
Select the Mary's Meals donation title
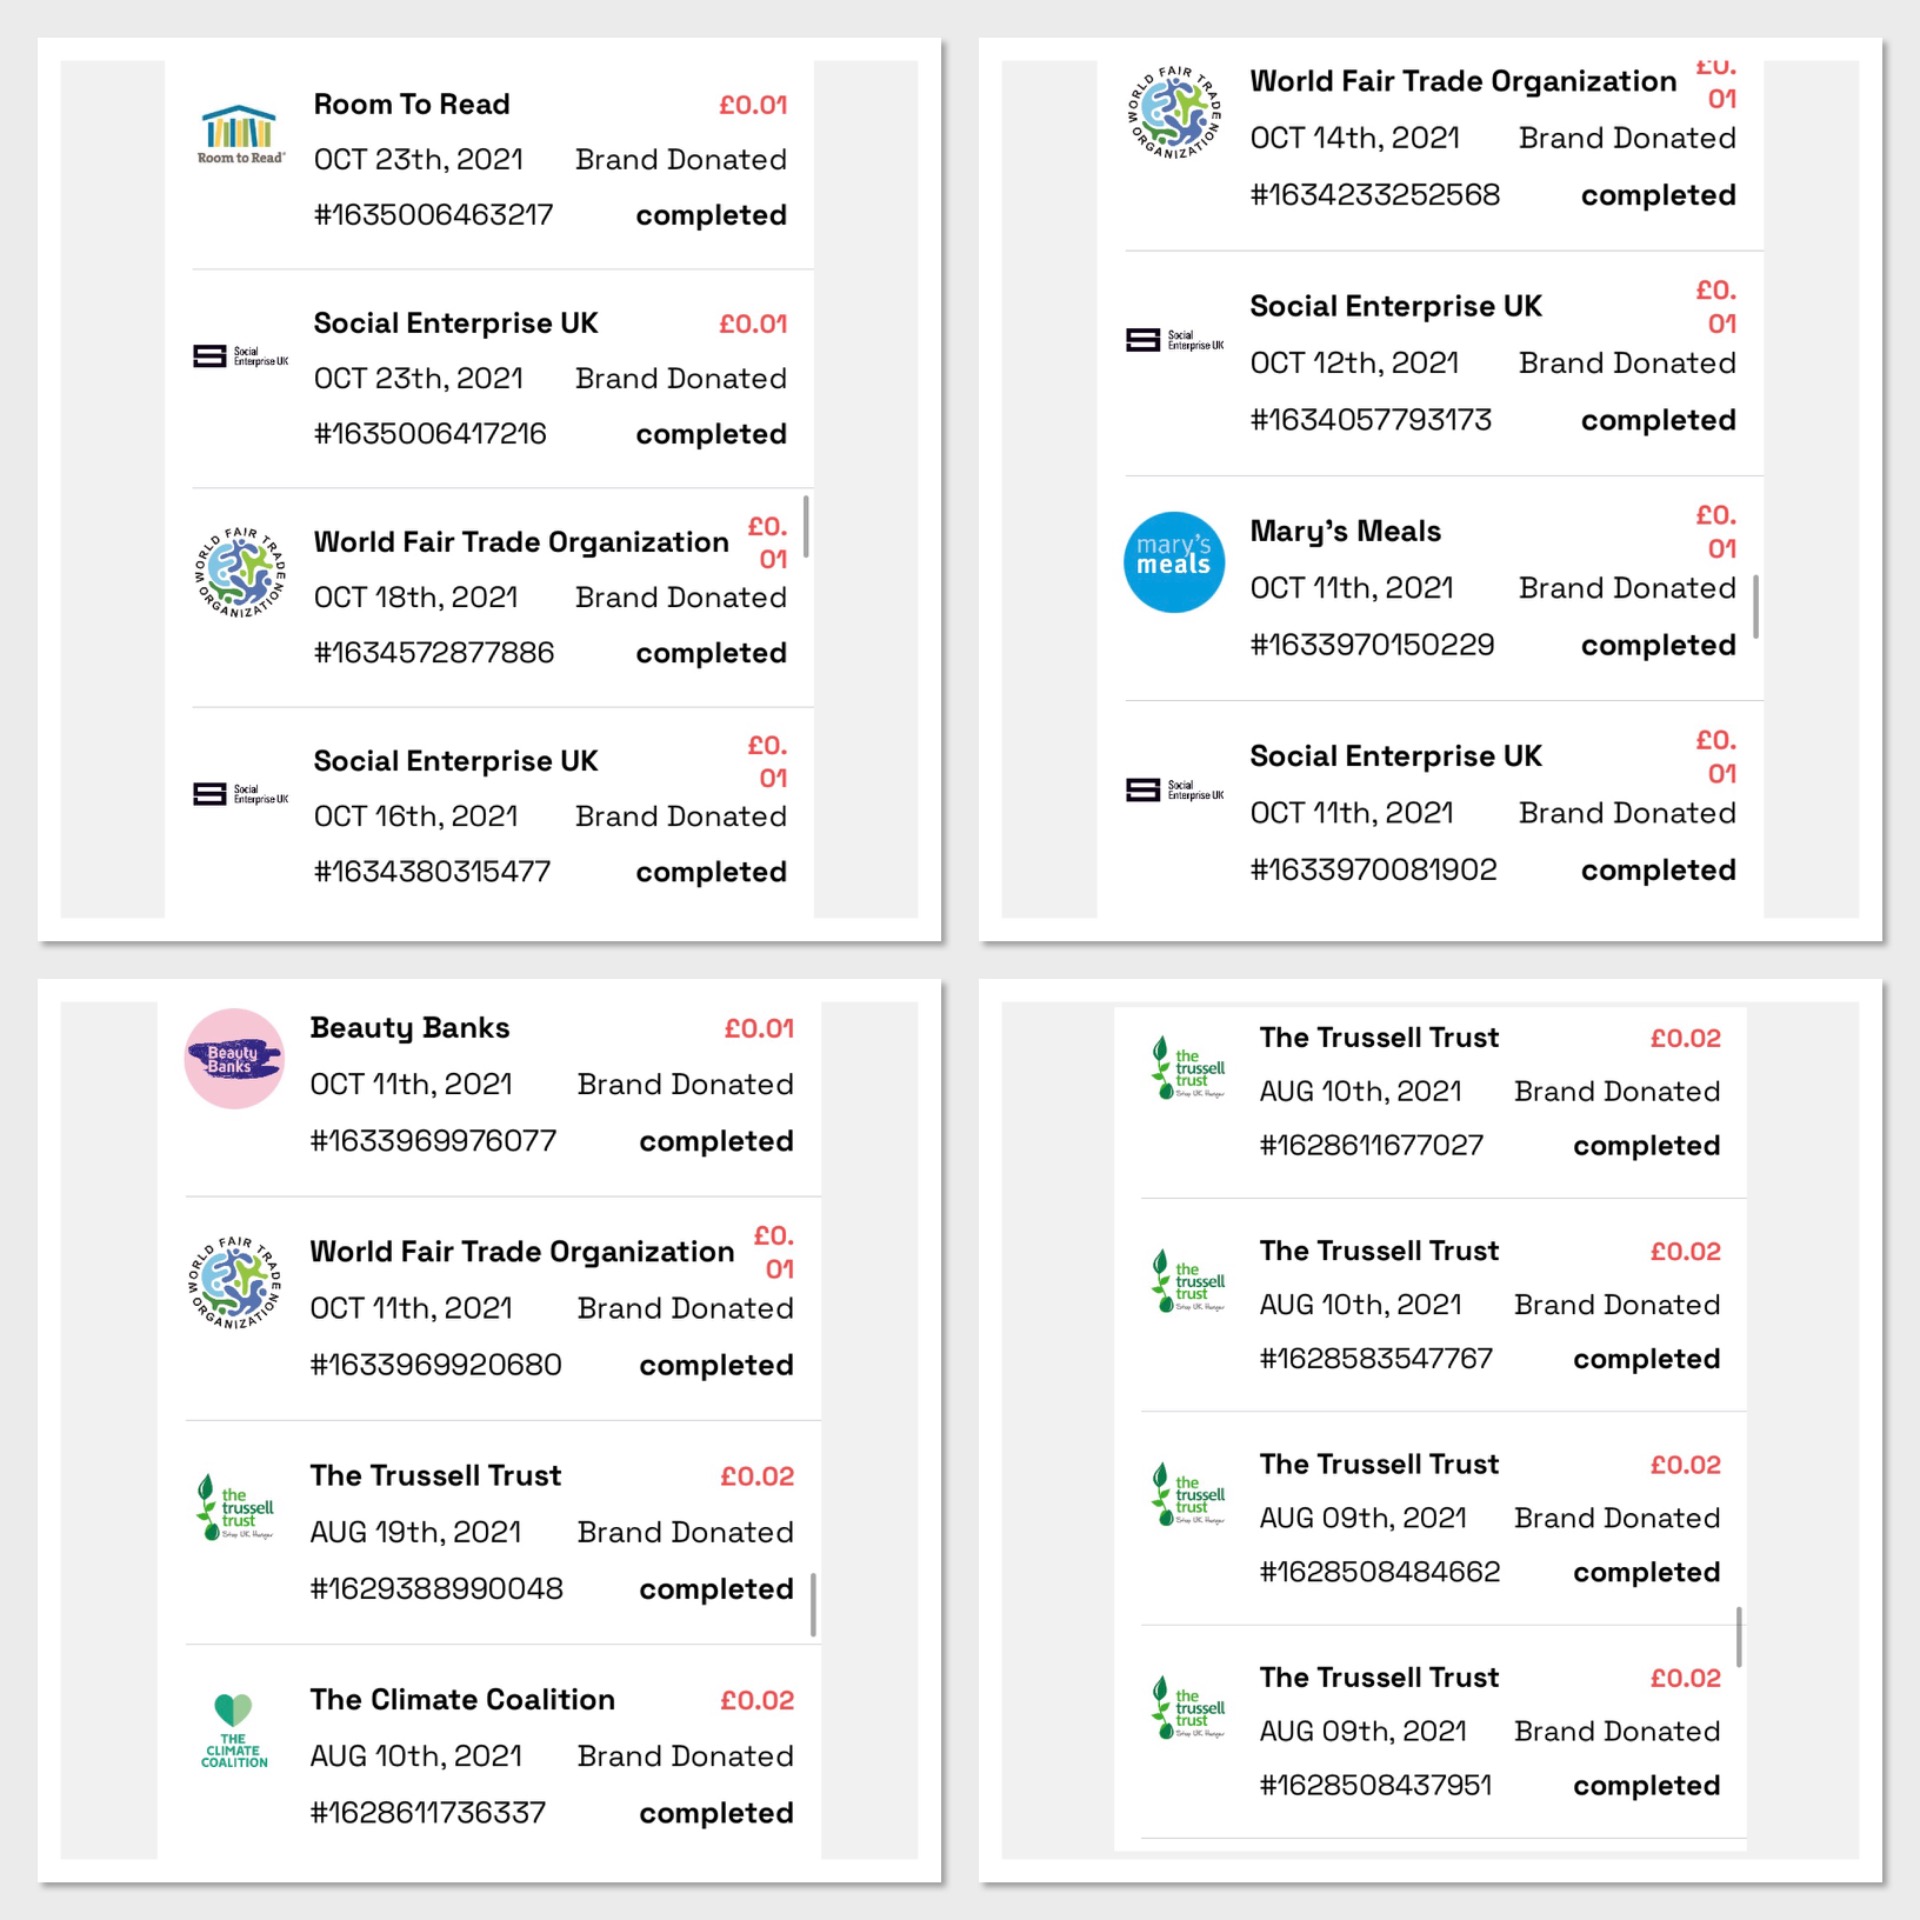[1345, 531]
